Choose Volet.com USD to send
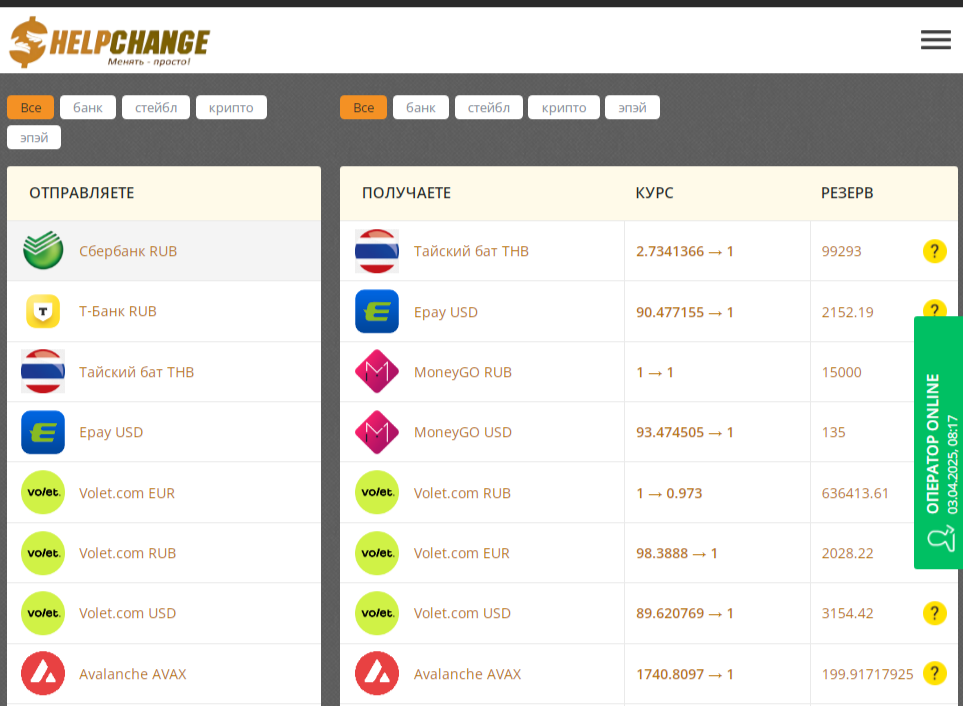Screen dimensions: 963x706 point(164,613)
